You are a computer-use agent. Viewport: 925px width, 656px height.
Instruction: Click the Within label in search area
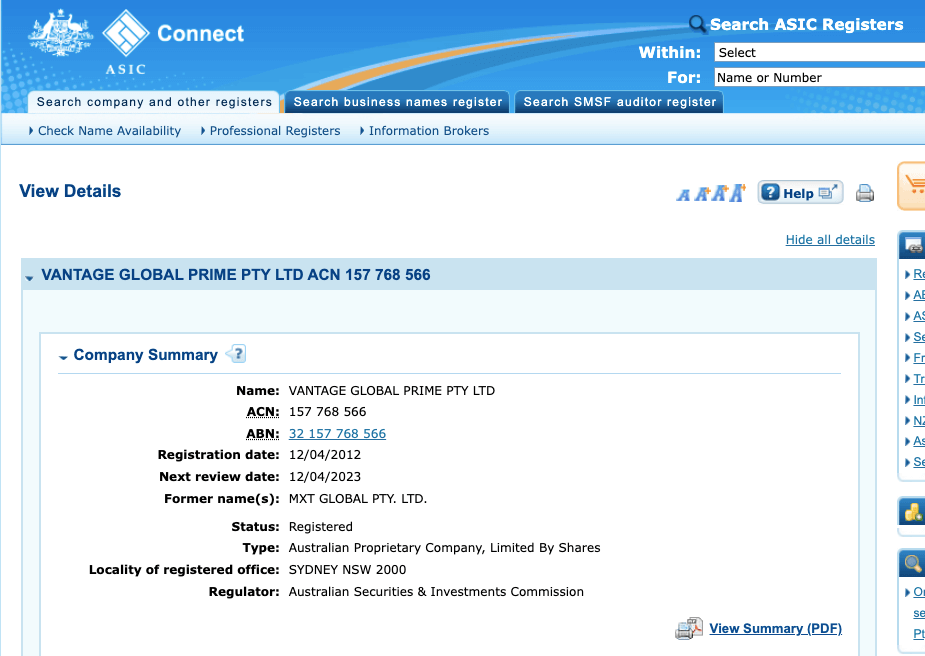coord(670,53)
